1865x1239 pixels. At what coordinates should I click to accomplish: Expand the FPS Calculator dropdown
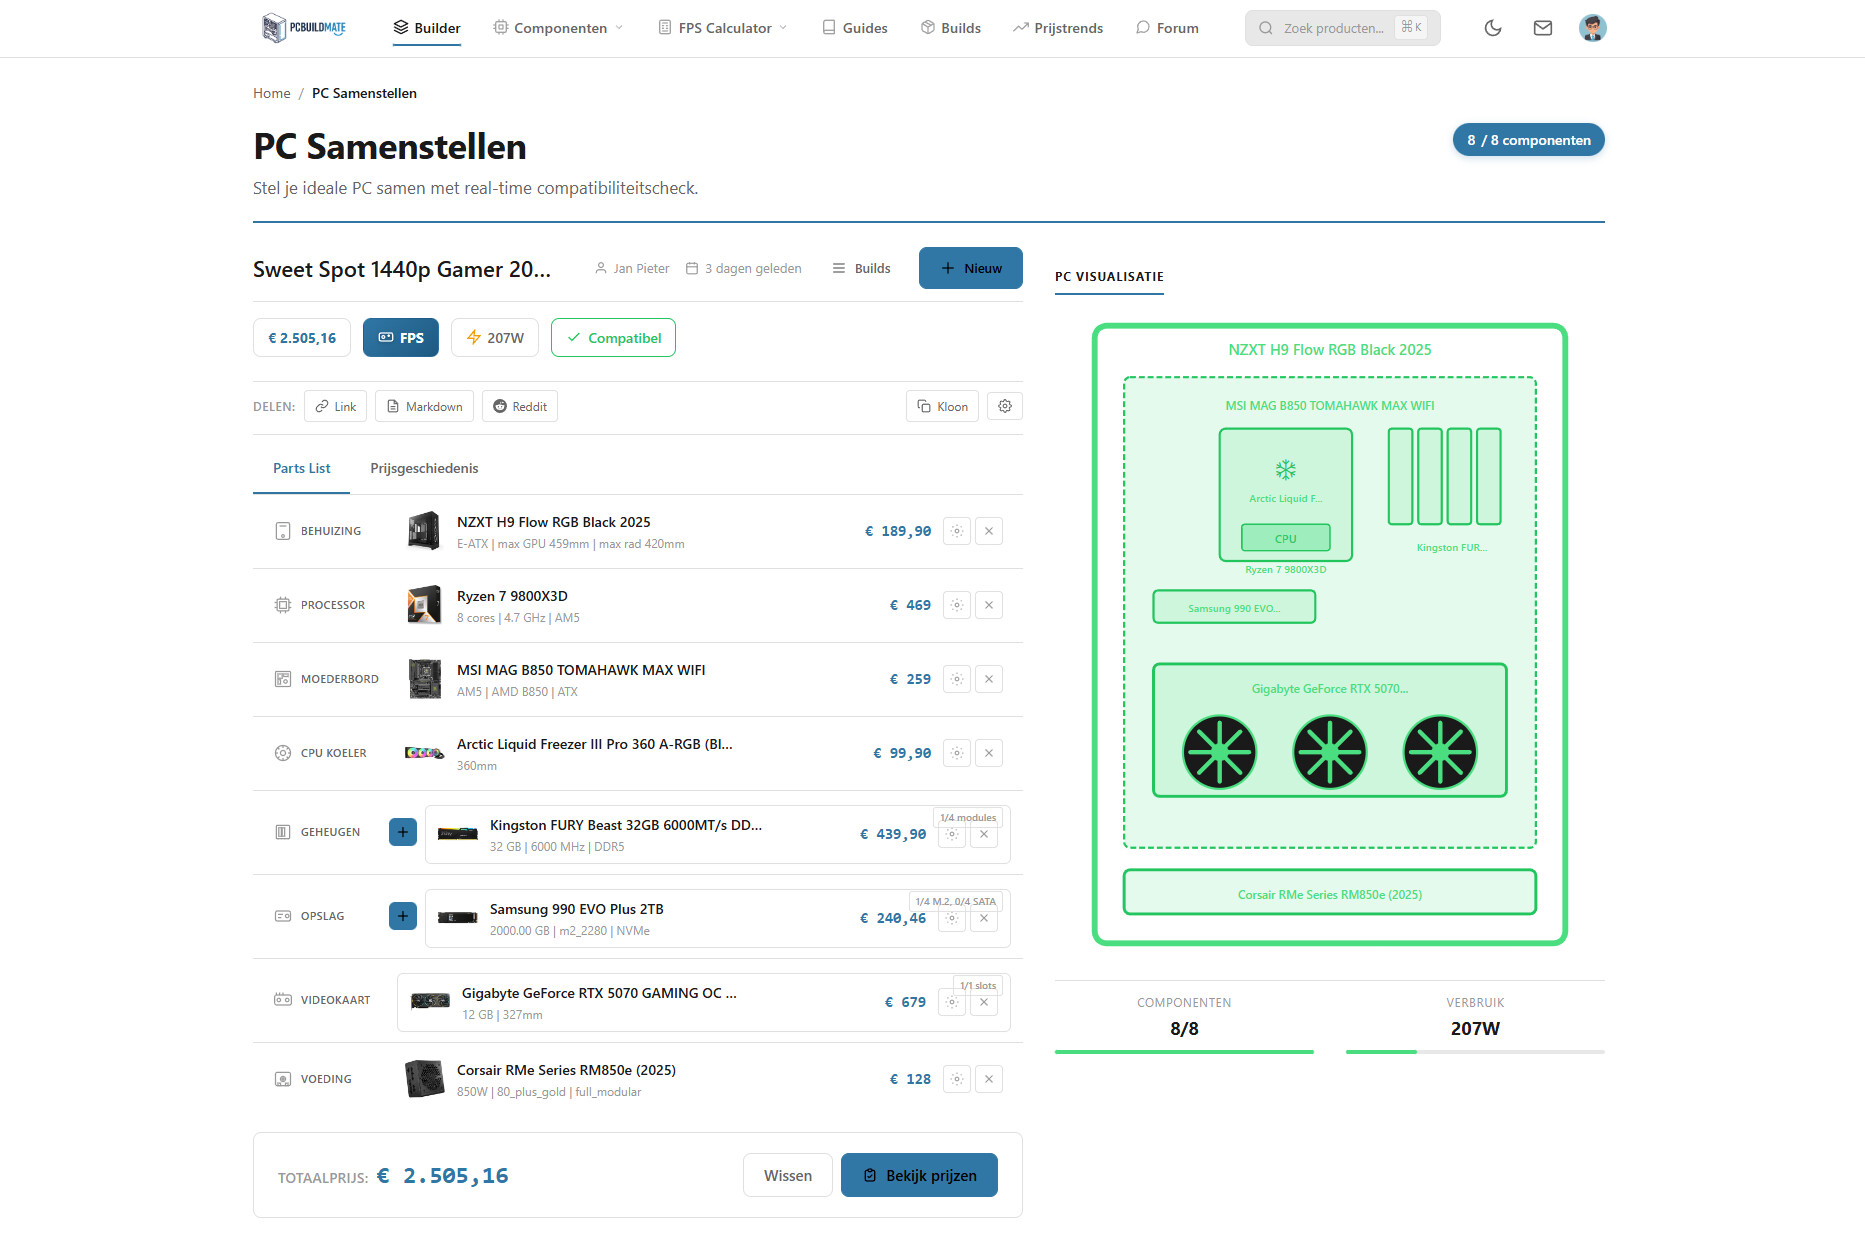coord(723,28)
